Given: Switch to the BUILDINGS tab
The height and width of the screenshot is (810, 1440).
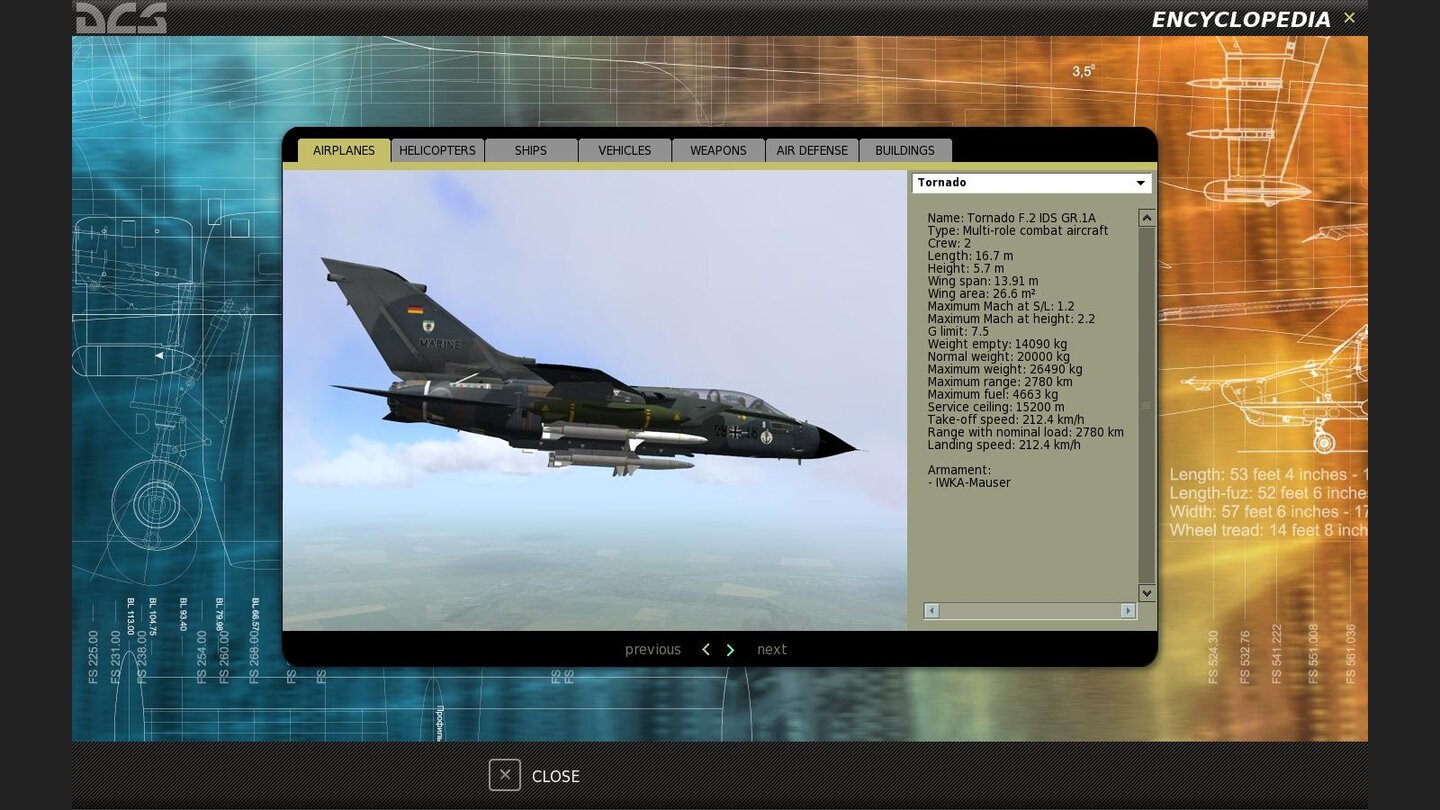Looking at the screenshot, I should tap(905, 150).
